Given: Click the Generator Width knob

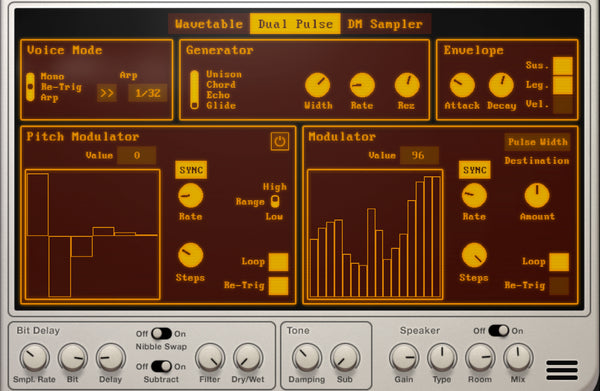Looking at the screenshot, I should coord(318,85).
